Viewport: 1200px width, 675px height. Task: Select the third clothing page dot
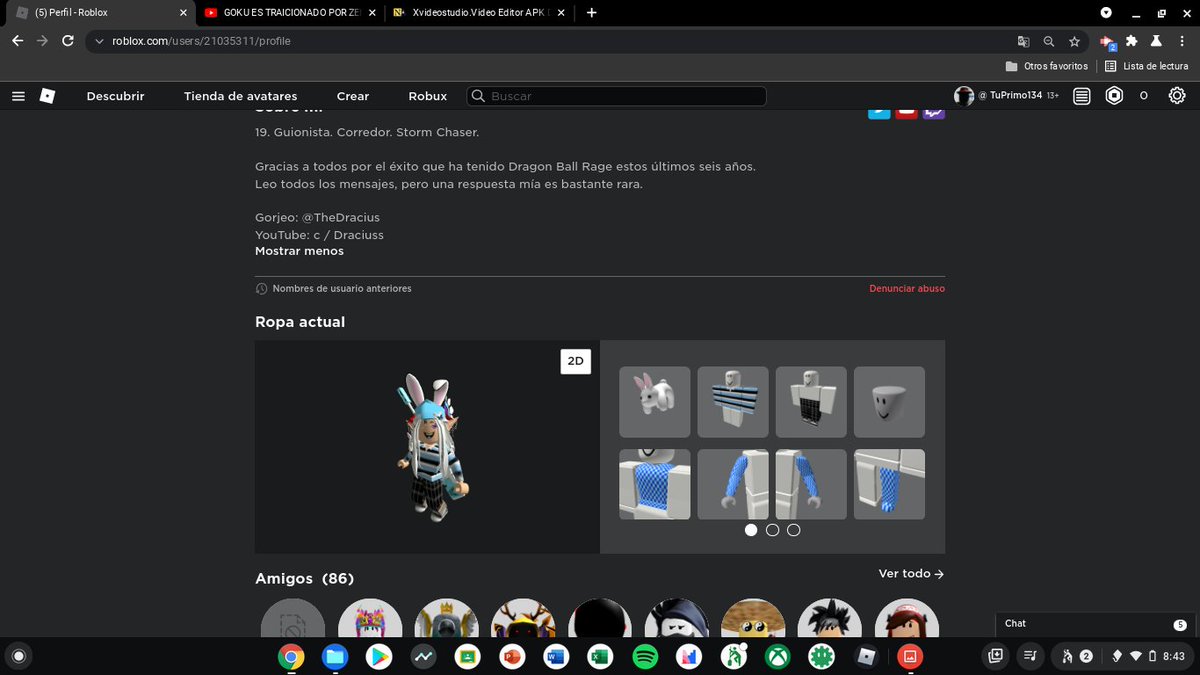(x=794, y=530)
